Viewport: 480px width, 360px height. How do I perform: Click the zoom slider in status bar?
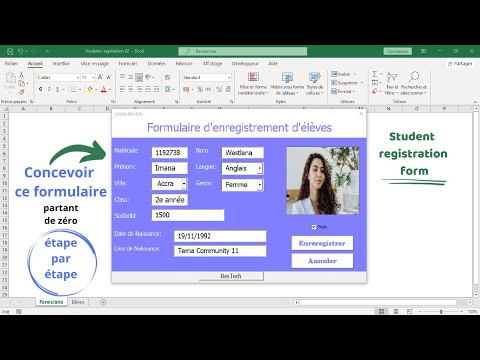coord(441,311)
